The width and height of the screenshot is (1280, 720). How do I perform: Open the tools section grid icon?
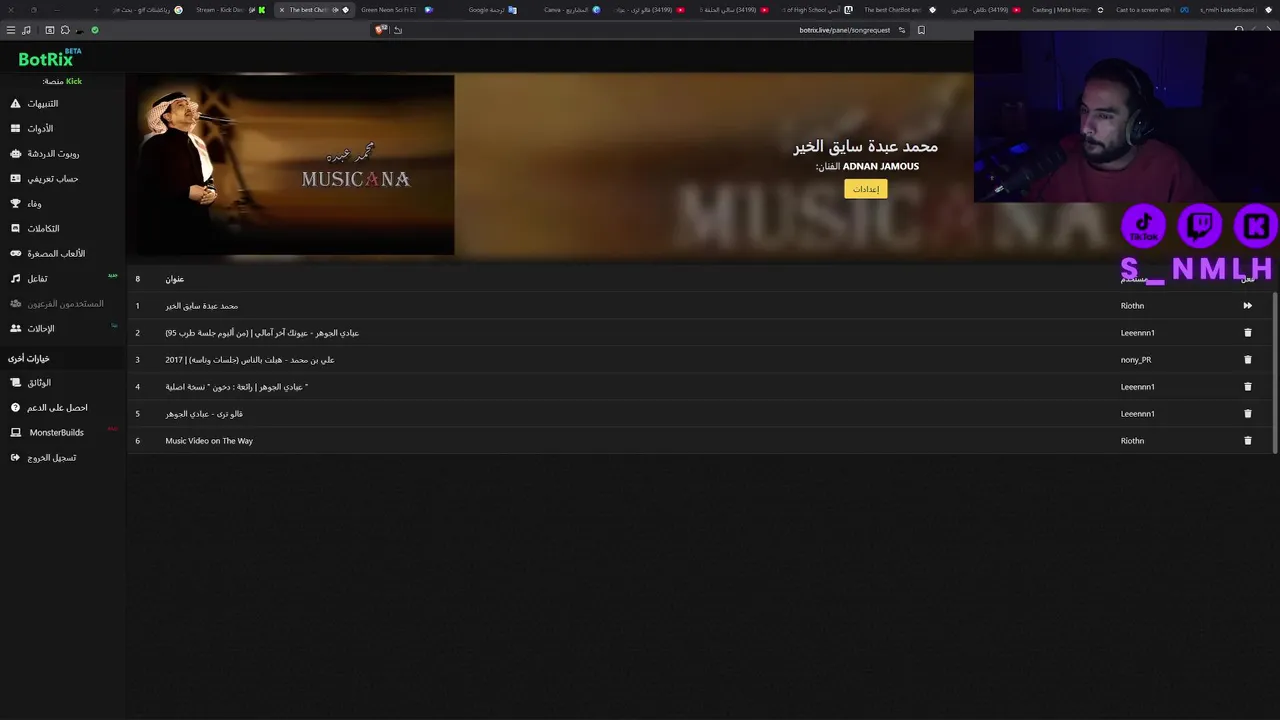click(x=15, y=128)
